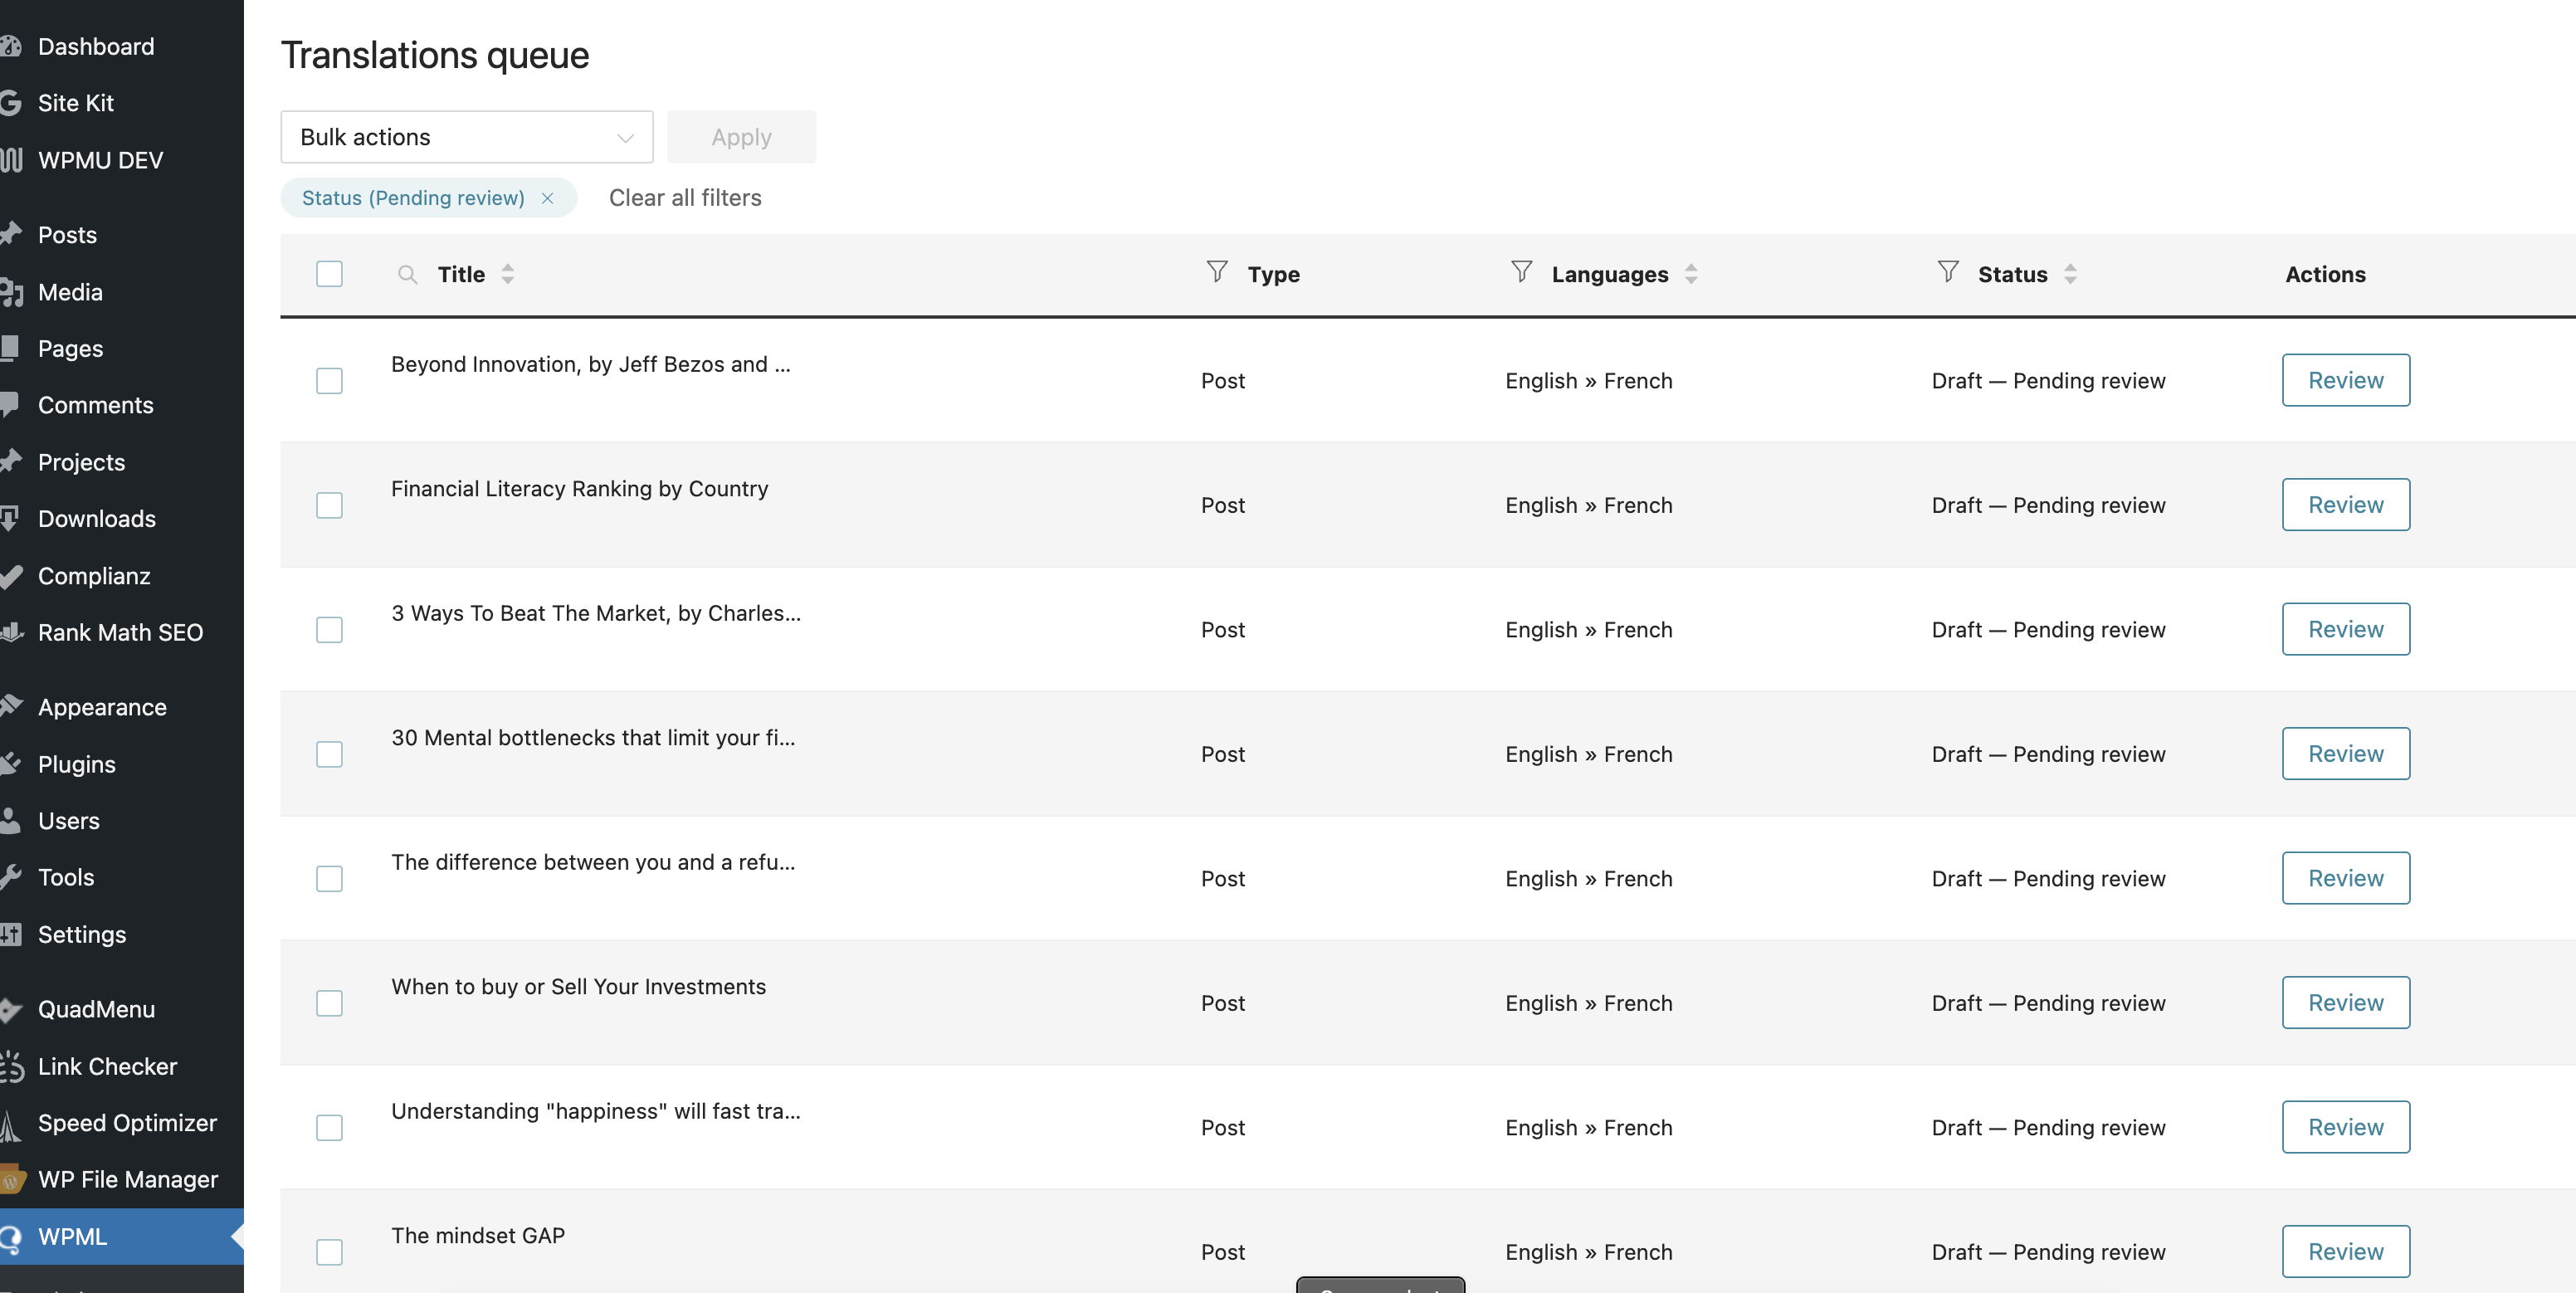2576x1293 pixels.
Task: Click 'Draft — Pending review' status for The mindset GAP
Action: (x=2049, y=1252)
